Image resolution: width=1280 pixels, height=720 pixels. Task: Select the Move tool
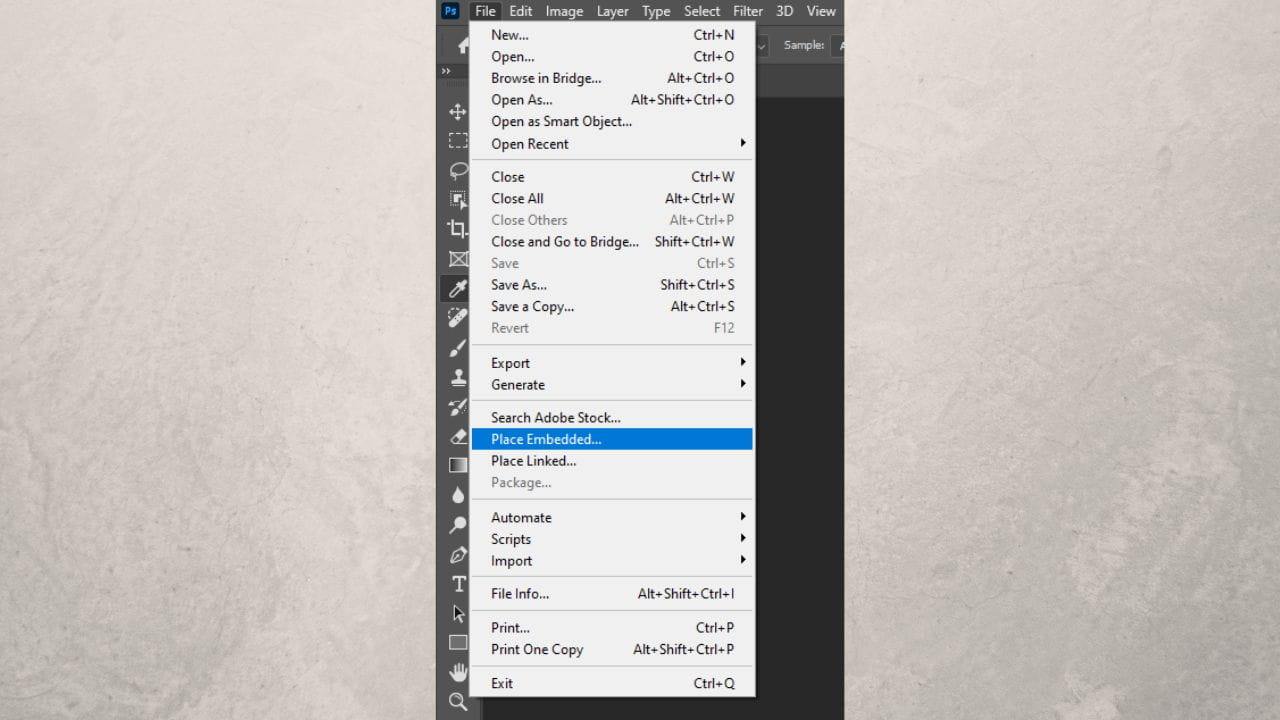pyautogui.click(x=458, y=112)
